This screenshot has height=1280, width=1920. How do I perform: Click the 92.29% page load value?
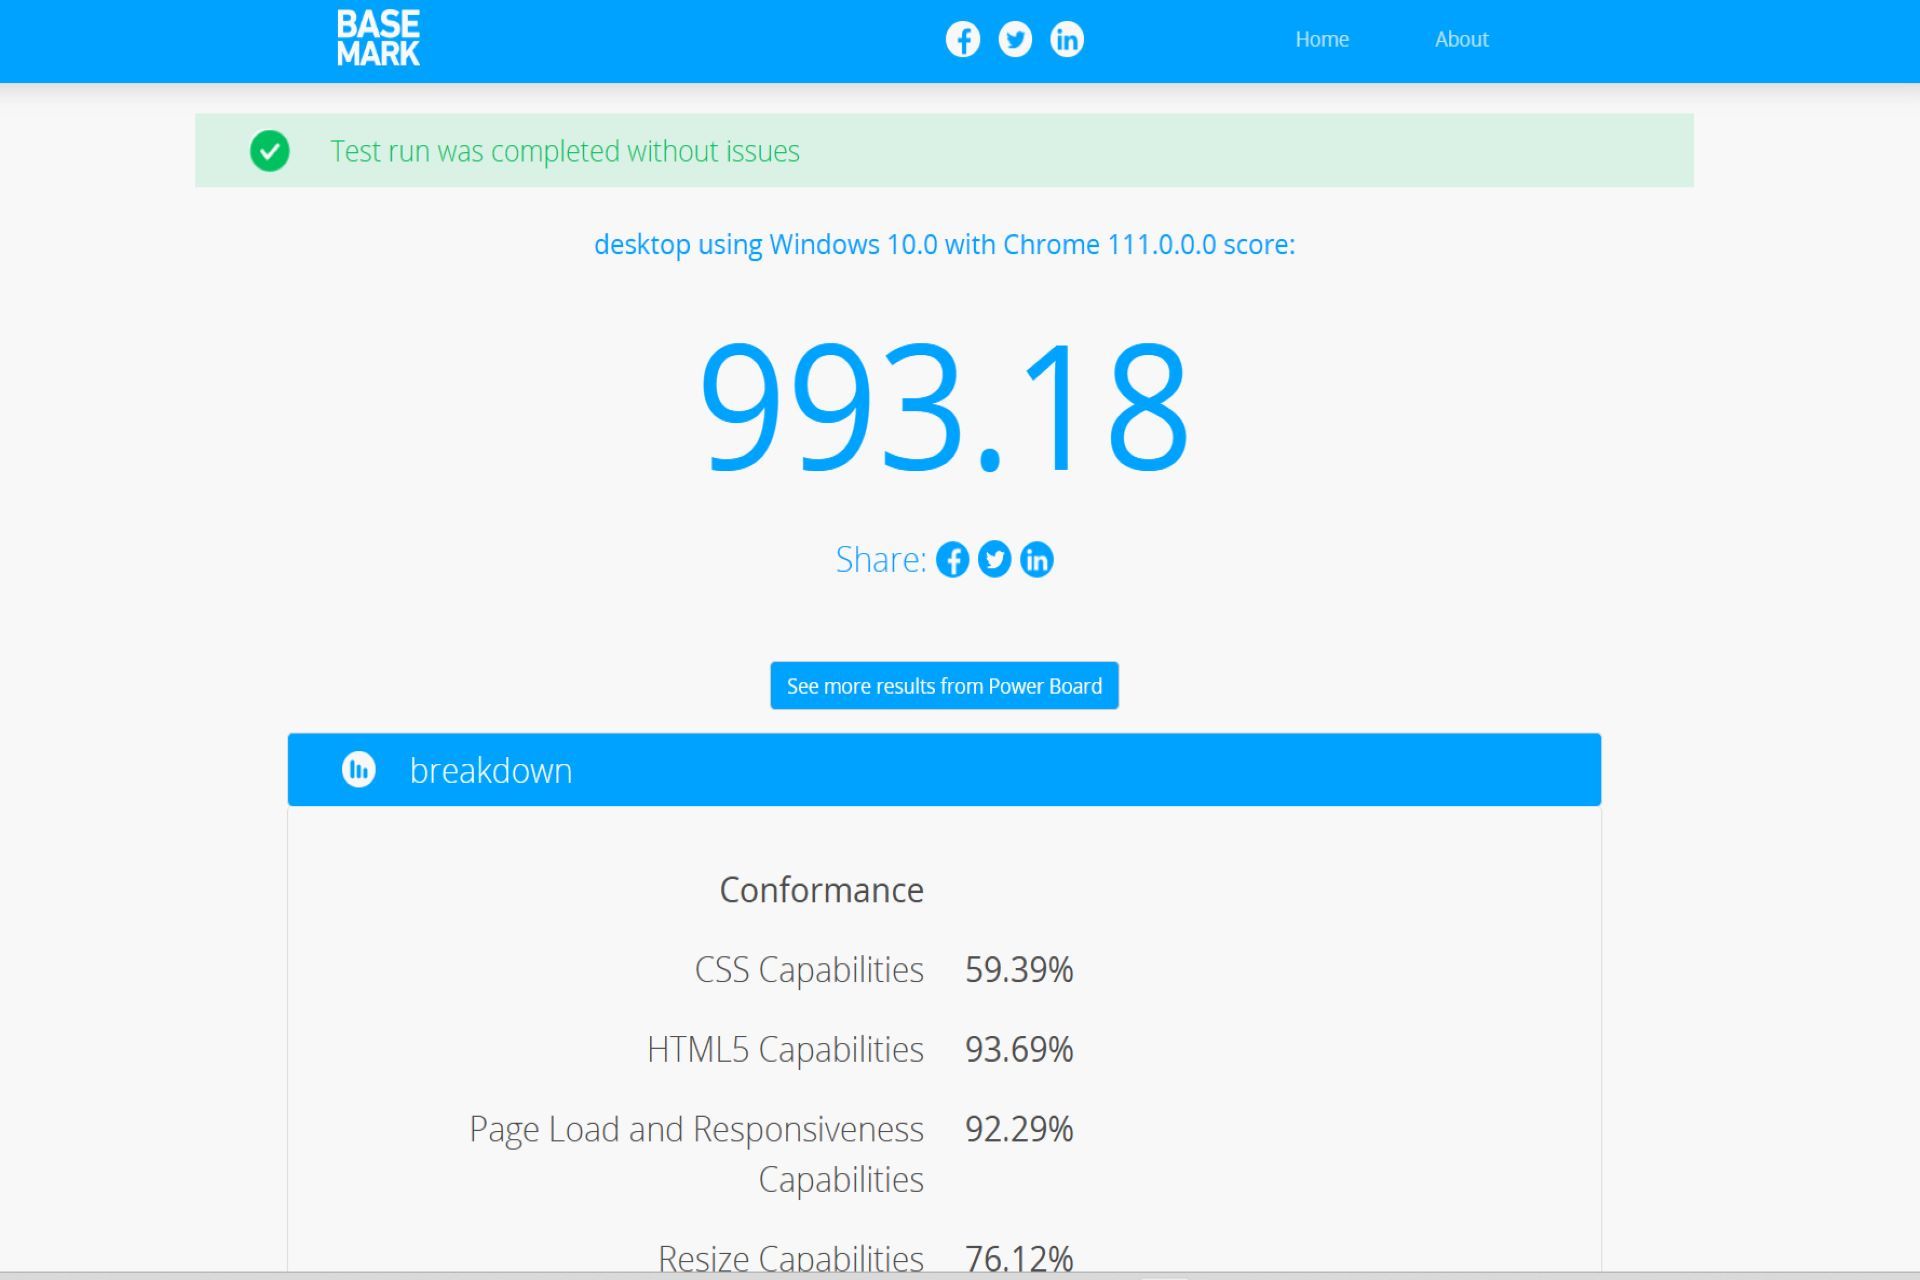coord(1019,1130)
